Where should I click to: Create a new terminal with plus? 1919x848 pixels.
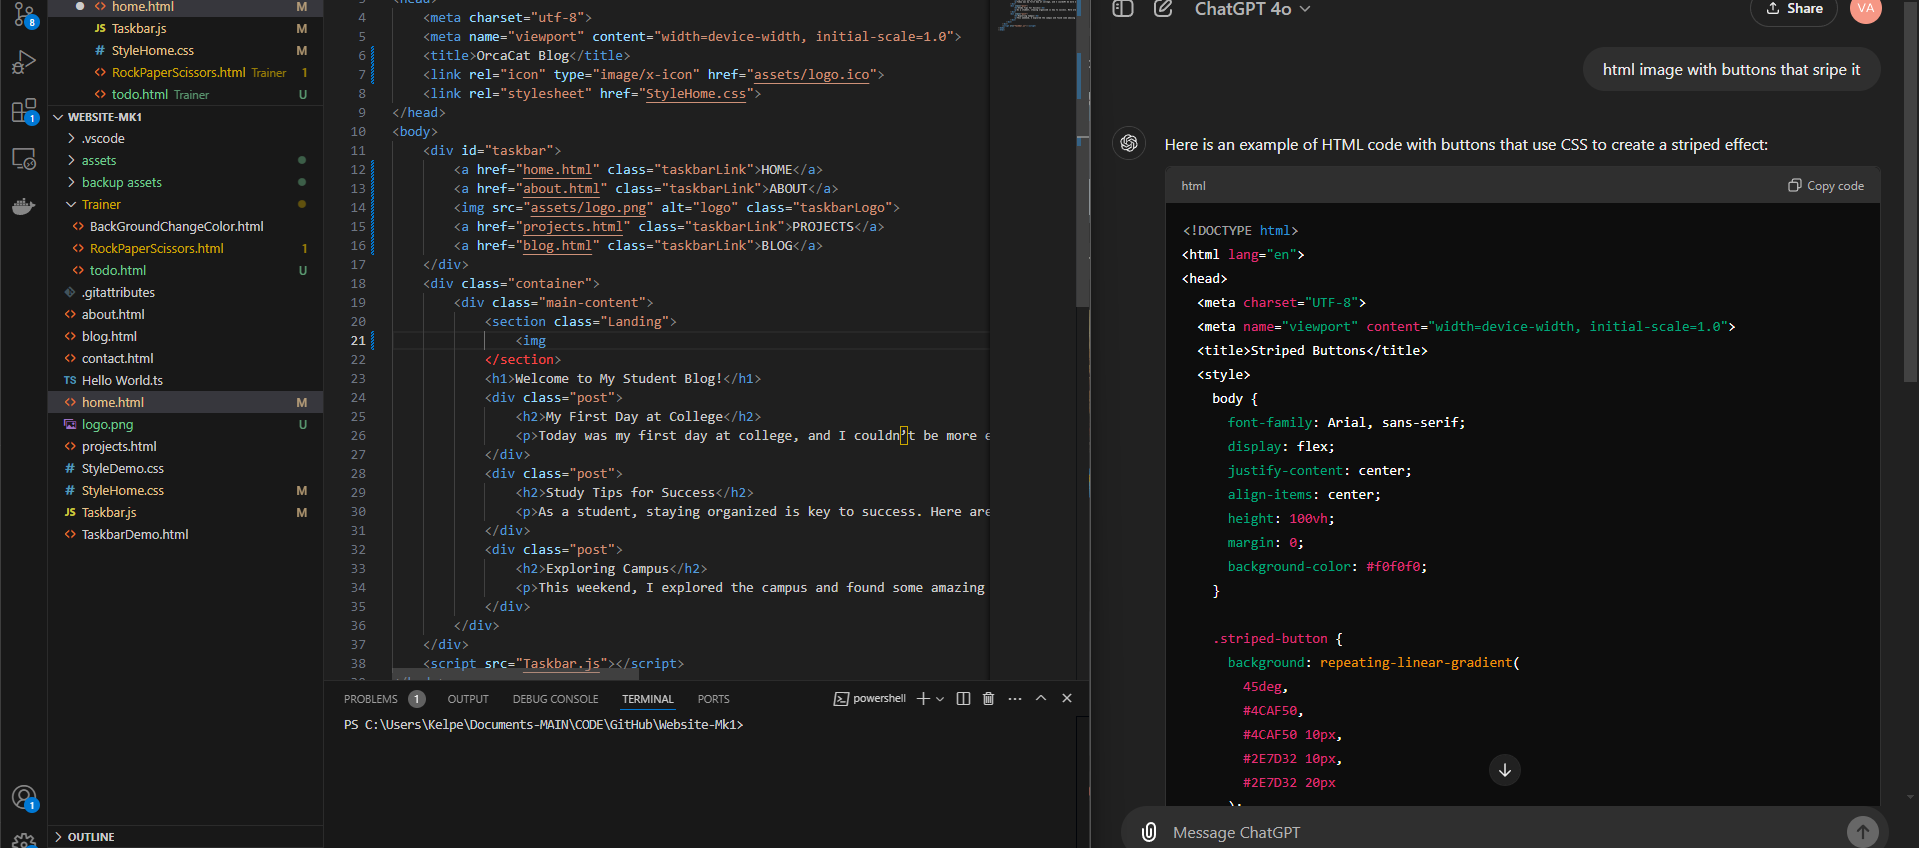point(923,699)
